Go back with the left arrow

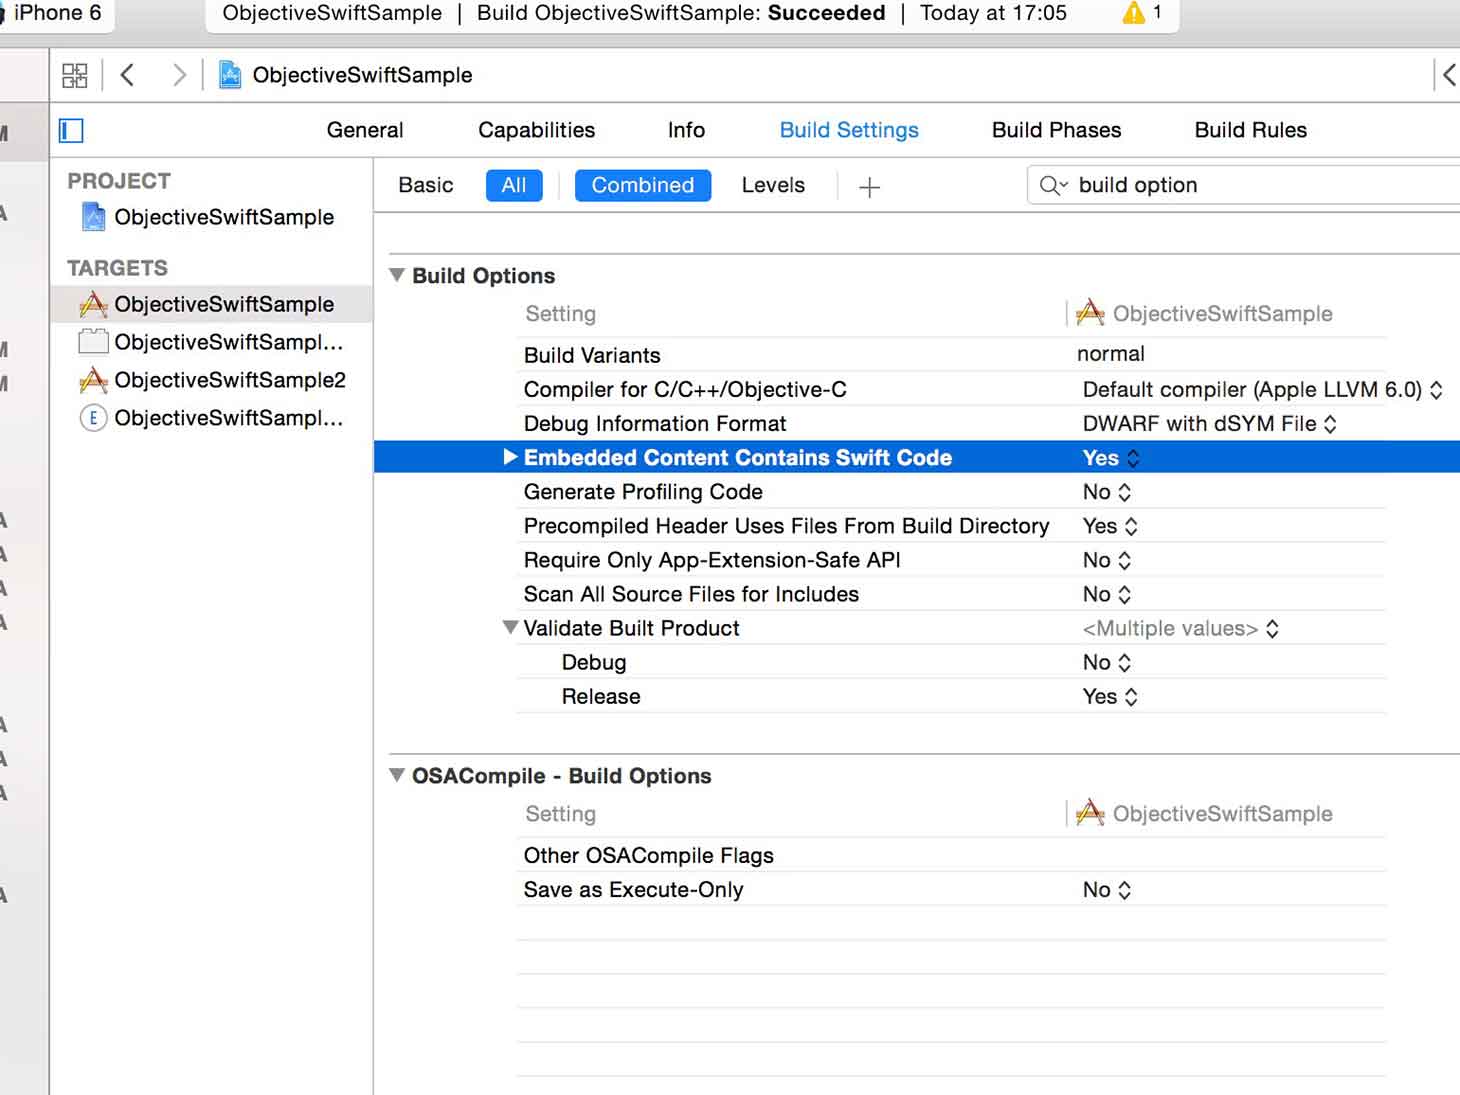[x=127, y=75]
